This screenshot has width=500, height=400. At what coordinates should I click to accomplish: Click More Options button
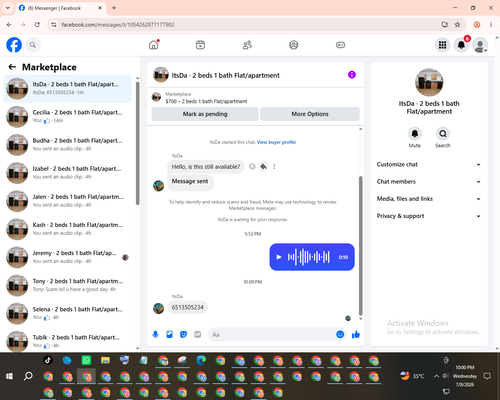(x=310, y=114)
